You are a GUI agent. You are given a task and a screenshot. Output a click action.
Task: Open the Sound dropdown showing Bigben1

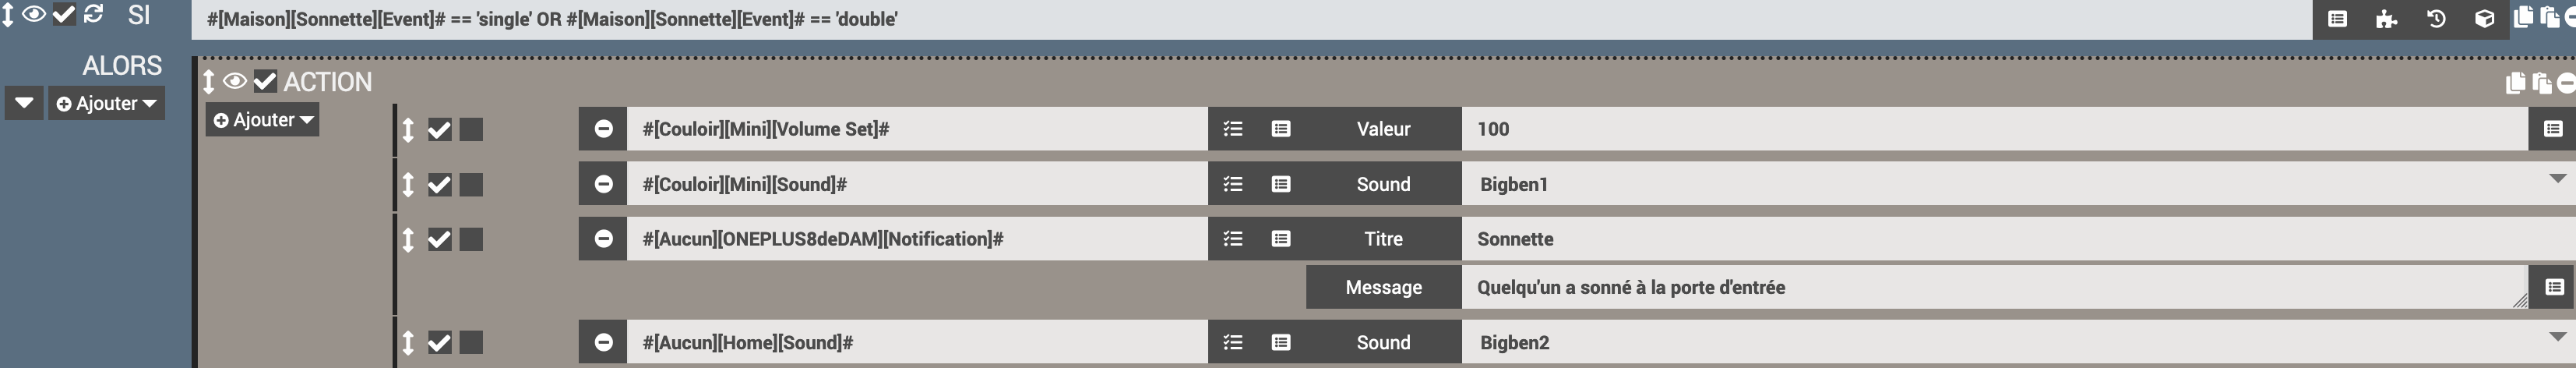coord(2018,184)
